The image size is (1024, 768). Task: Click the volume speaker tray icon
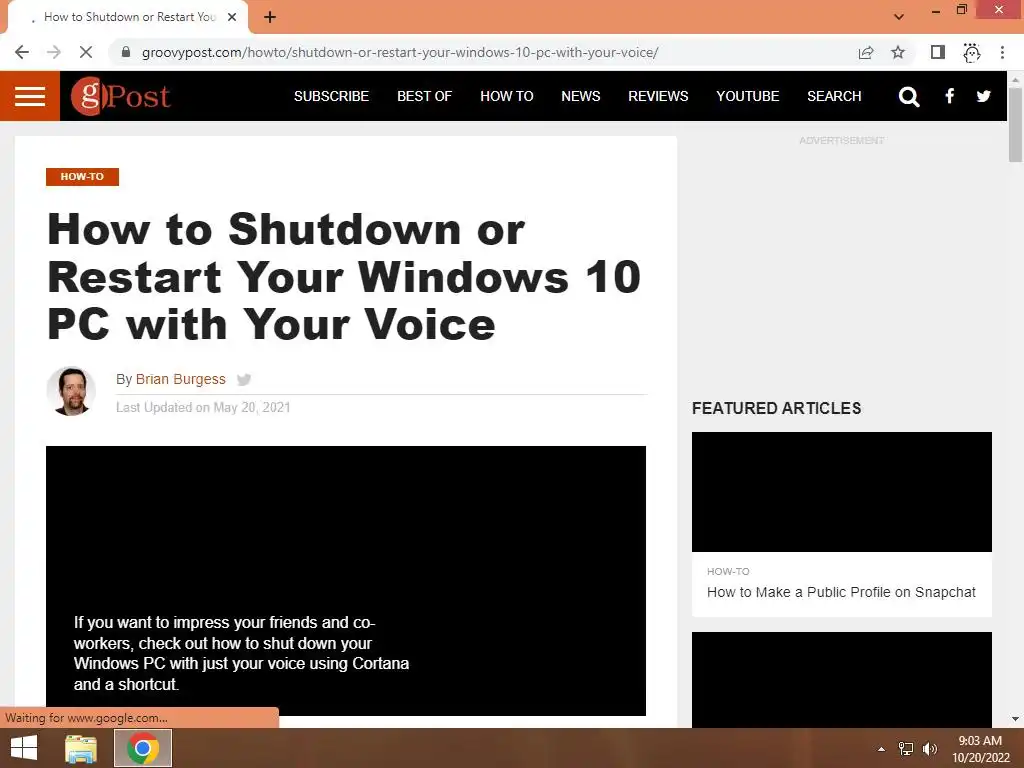pos(930,749)
